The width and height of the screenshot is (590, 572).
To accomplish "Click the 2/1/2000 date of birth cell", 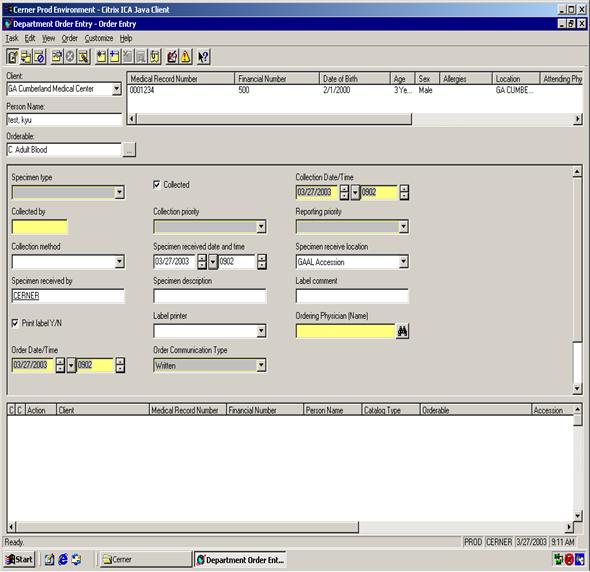I will click(x=337, y=90).
